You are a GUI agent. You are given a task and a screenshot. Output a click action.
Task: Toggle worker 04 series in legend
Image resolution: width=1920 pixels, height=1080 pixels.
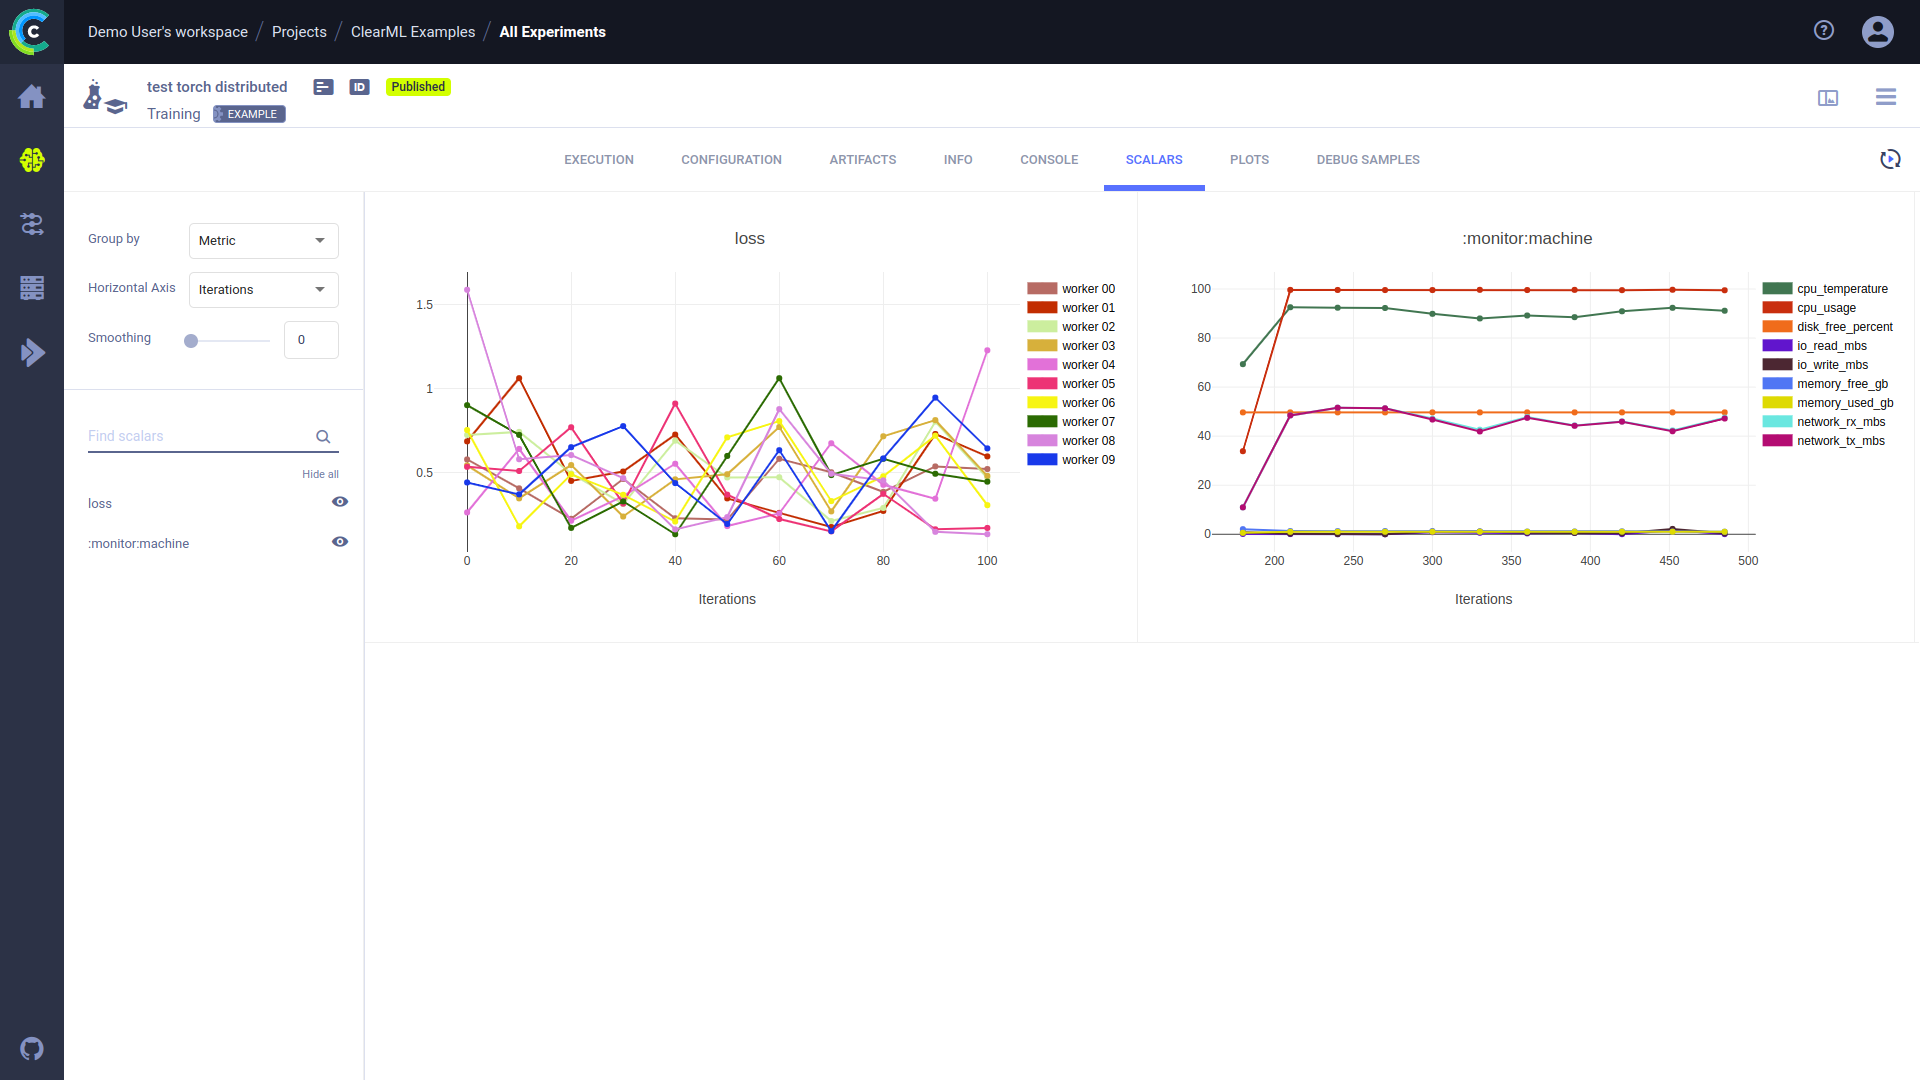tap(1071, 365)
